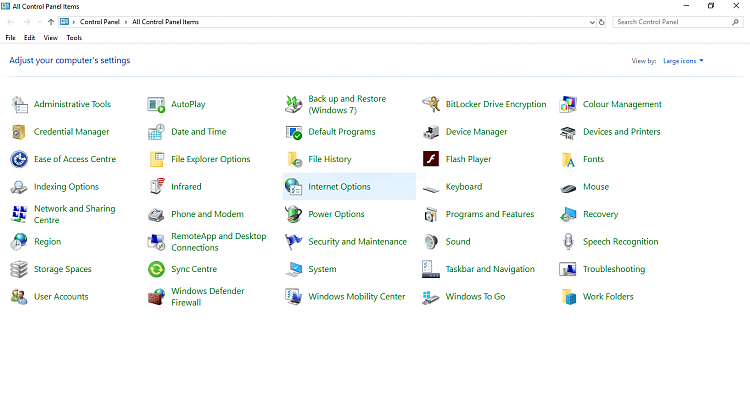750x400 pixels.
Task: Open the Recovery icon
Action: tap(568, 214)
